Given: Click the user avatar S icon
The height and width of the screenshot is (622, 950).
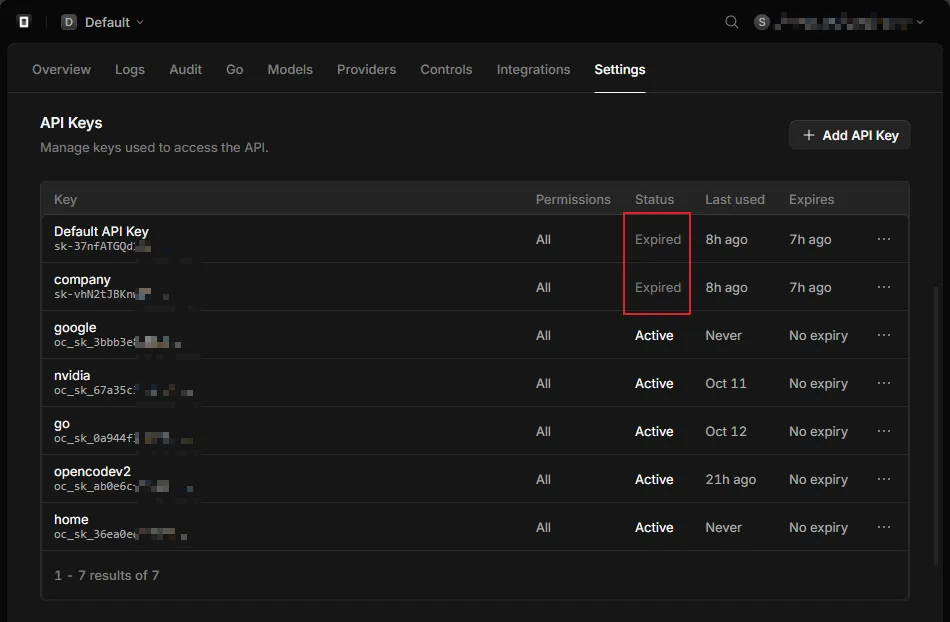Looking at the screenshot, I should 762,22.
